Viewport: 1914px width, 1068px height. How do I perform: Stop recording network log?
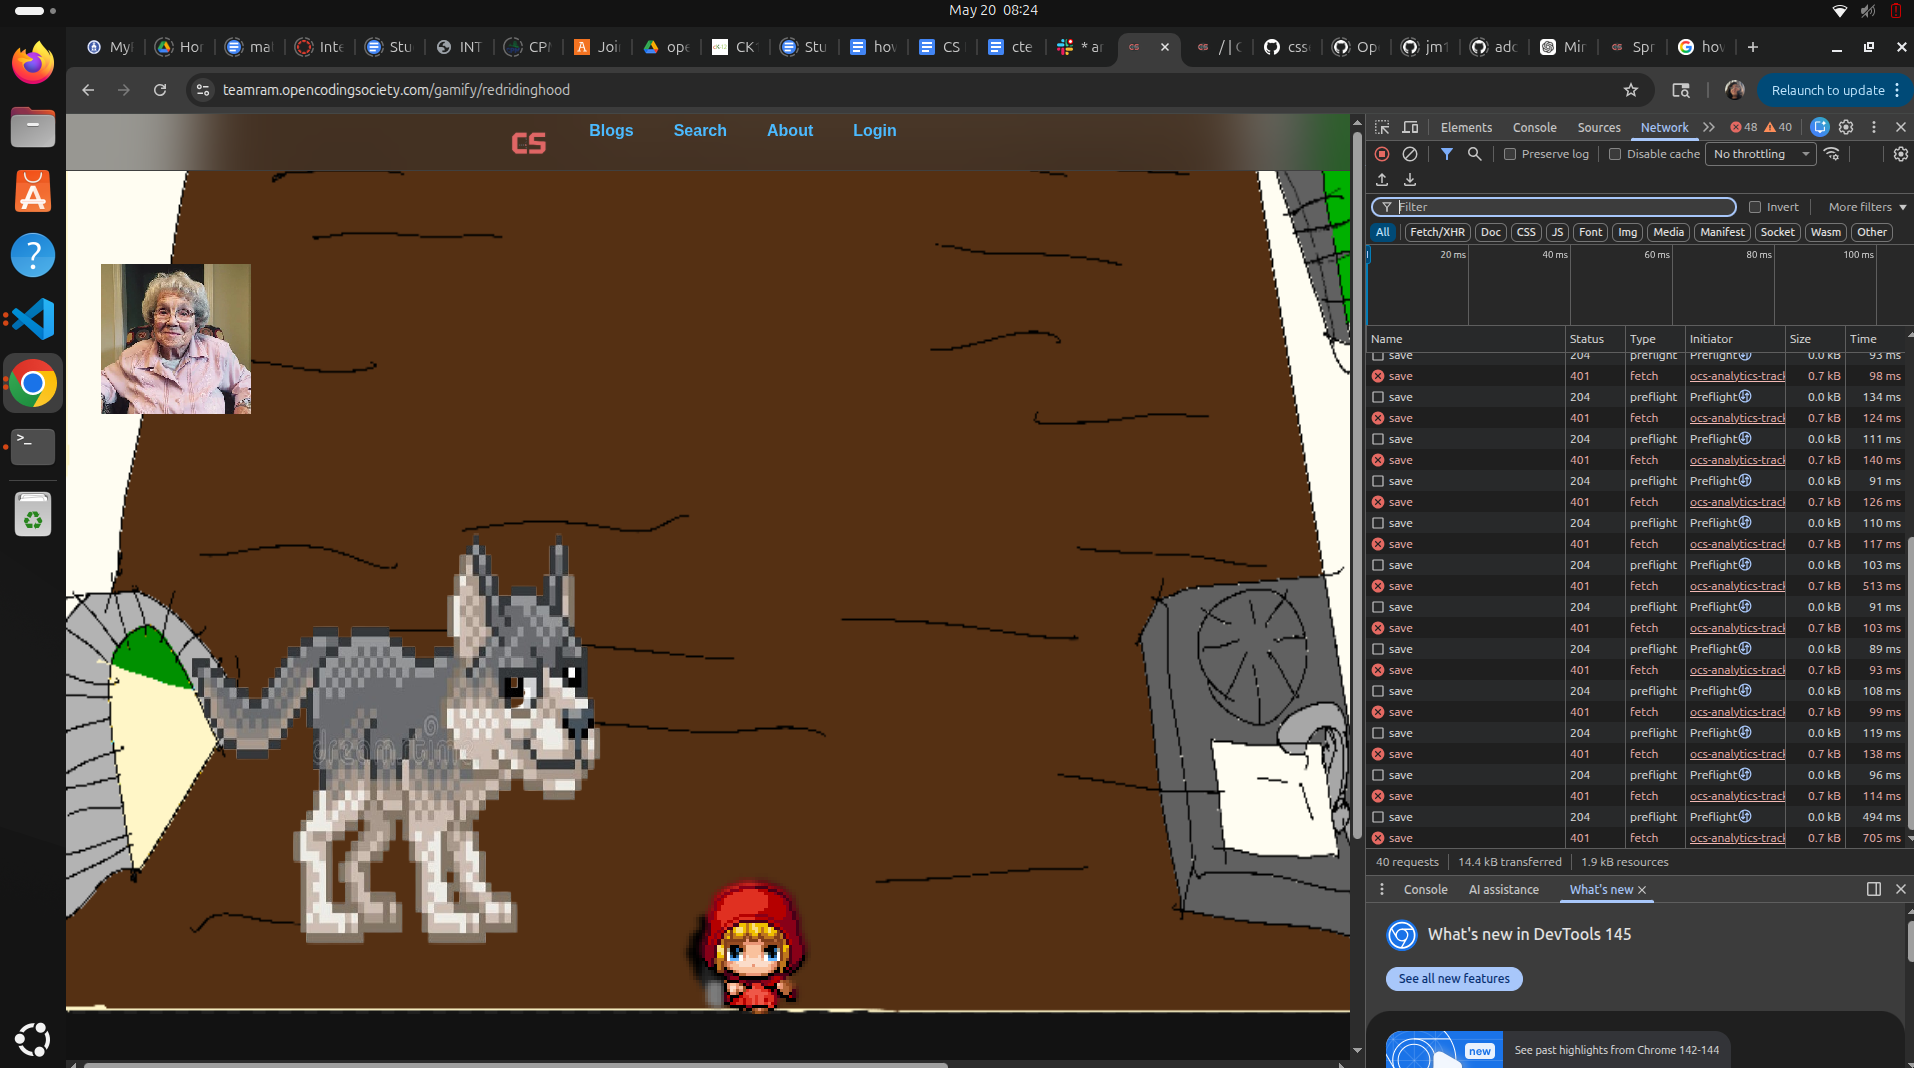tap(1382, 154)
